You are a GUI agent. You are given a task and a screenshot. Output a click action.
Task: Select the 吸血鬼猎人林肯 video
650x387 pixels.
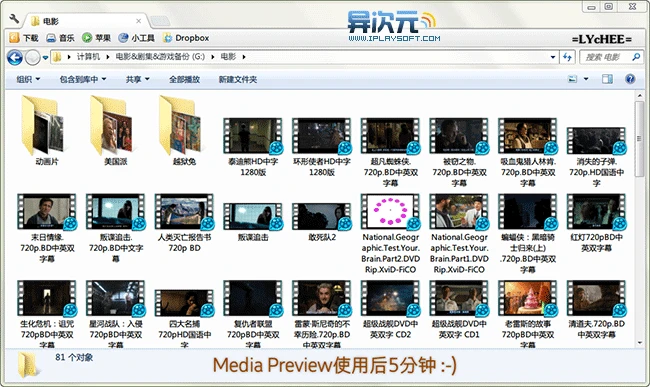coord(528,152)
